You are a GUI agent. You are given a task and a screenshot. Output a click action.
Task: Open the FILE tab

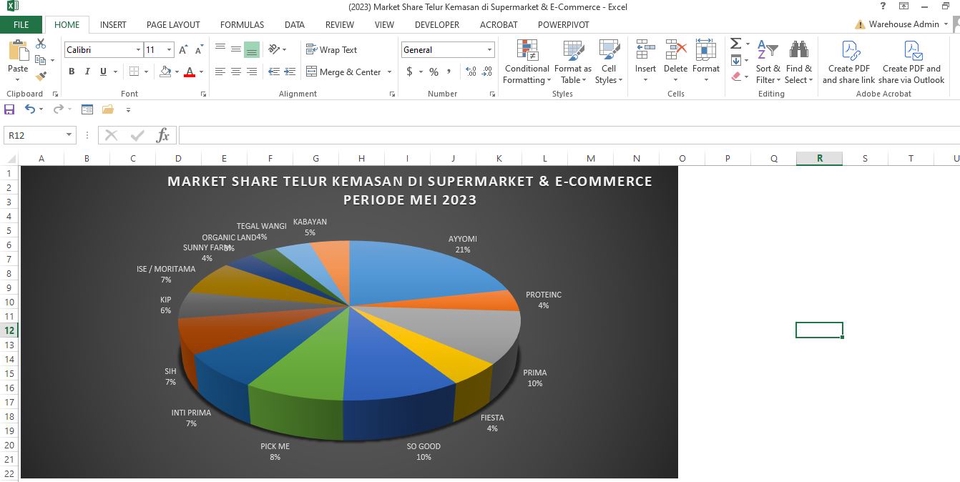click(x=21, y=24)
